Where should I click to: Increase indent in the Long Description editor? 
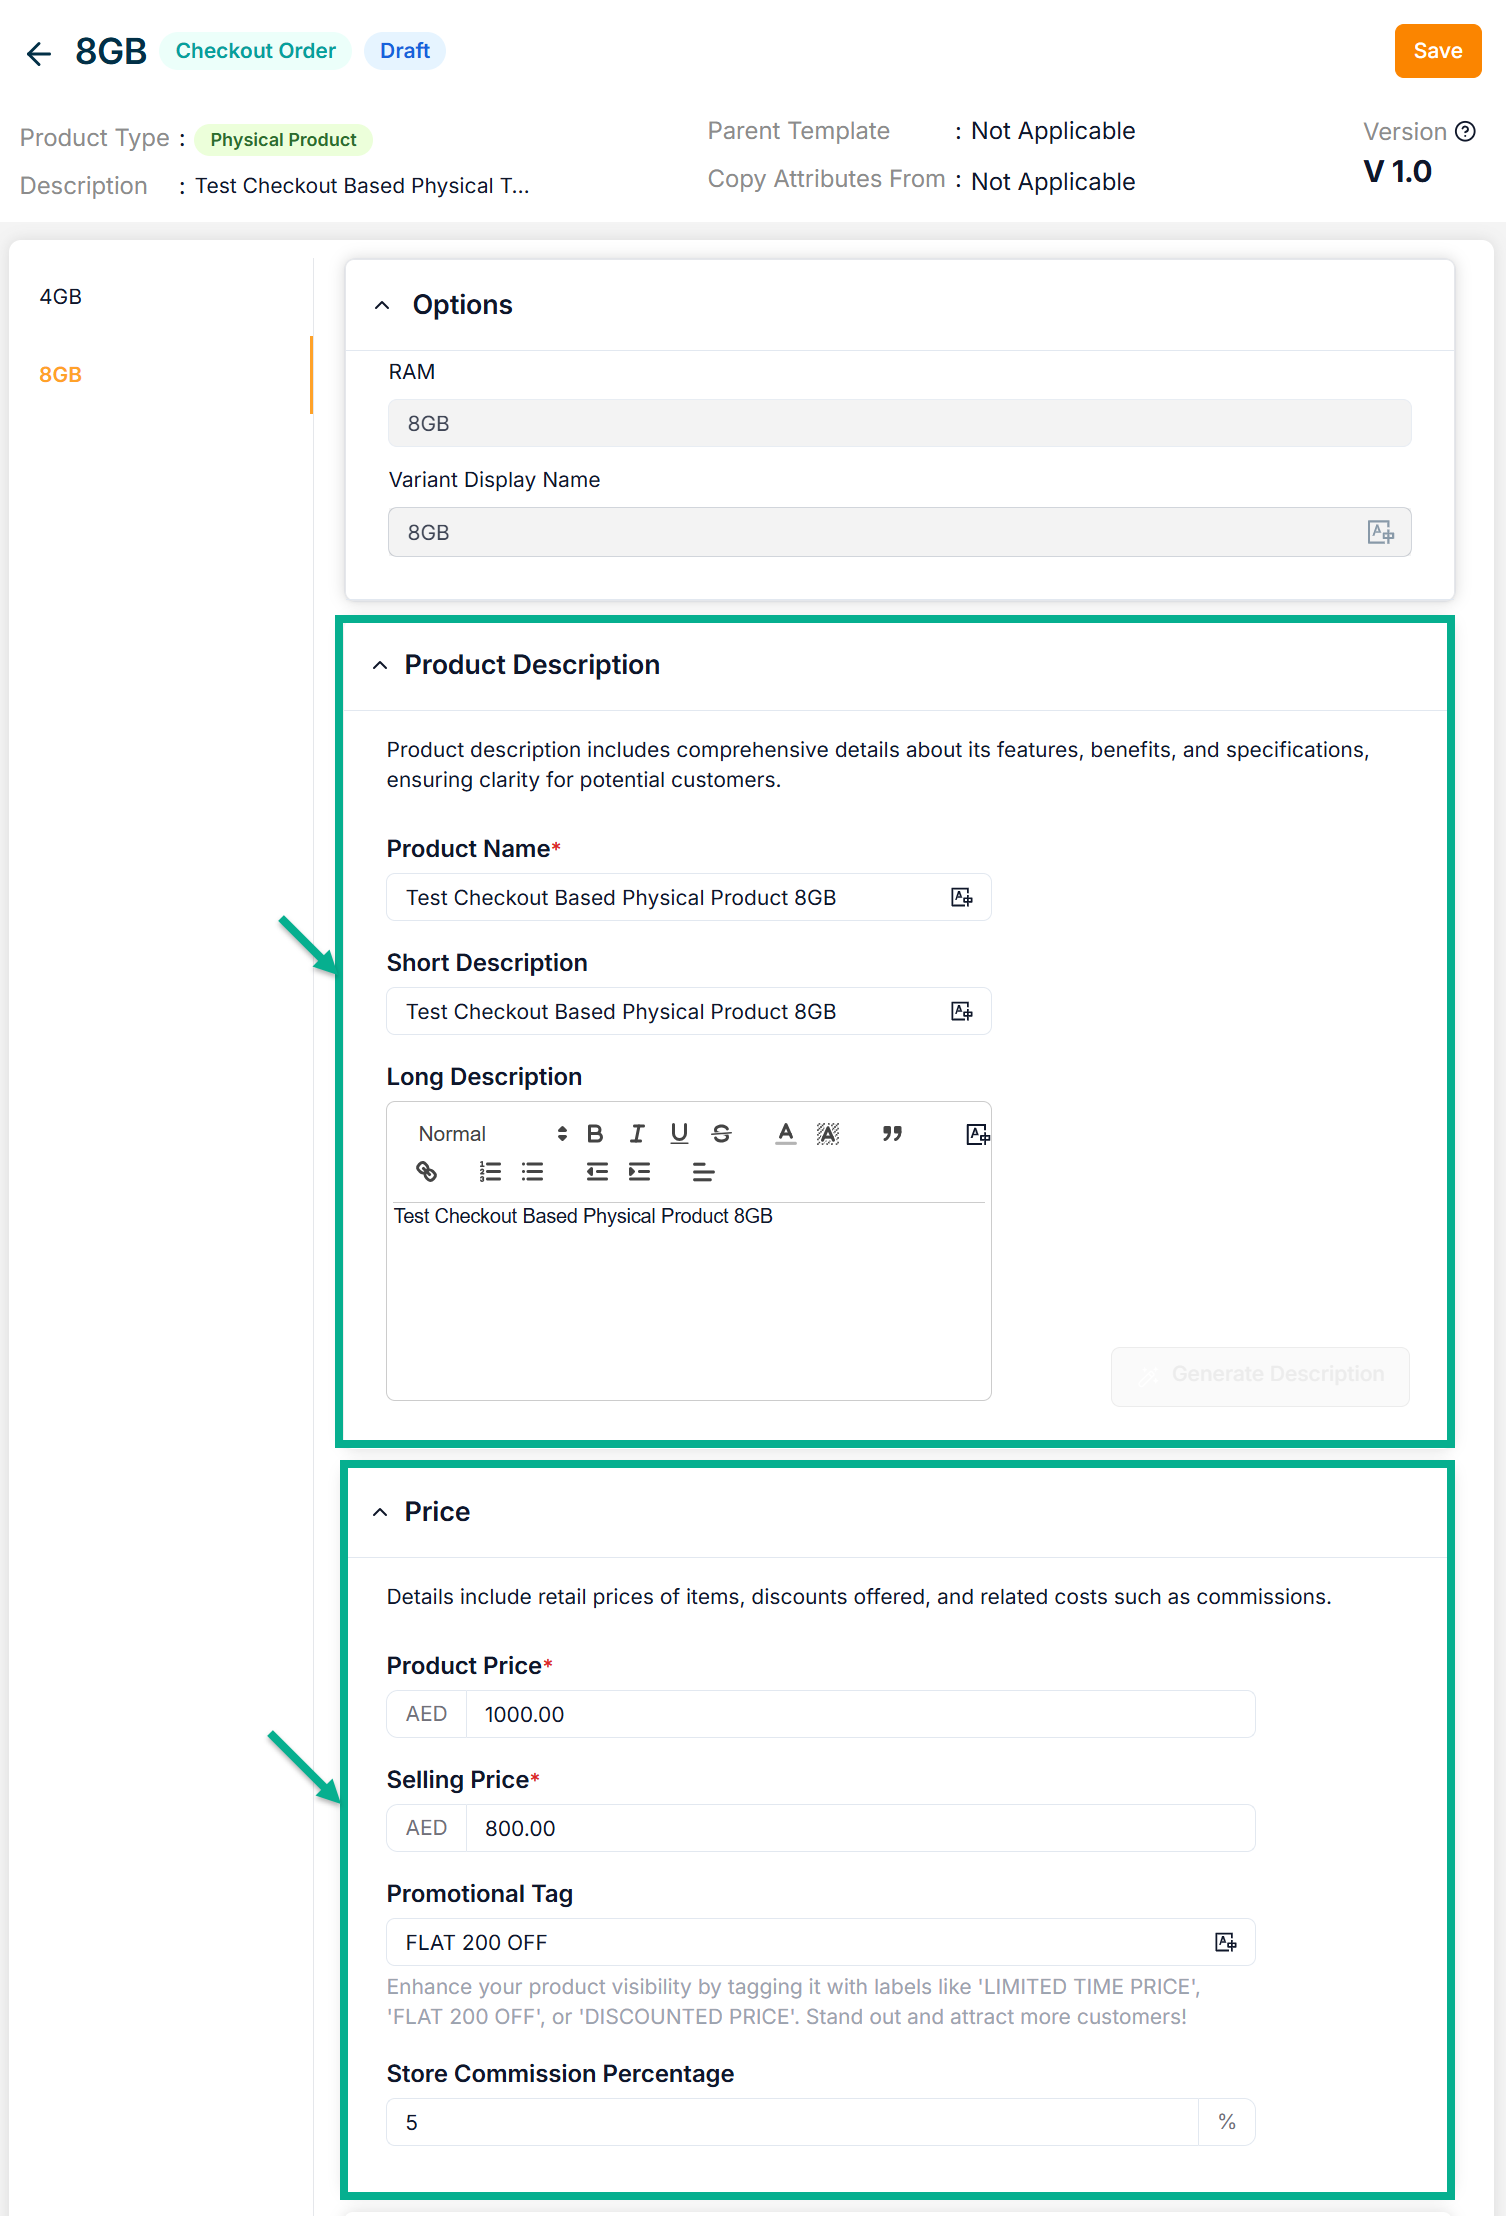[x=639, y=1171]
